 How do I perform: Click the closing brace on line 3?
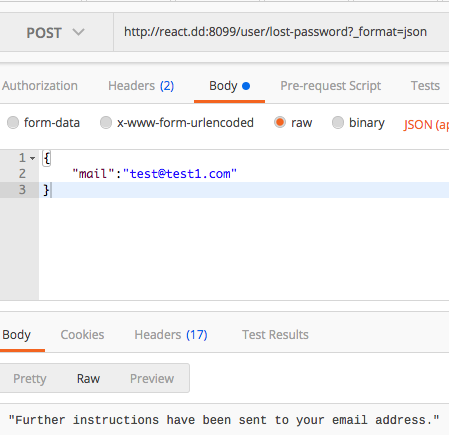click(46, 190)
